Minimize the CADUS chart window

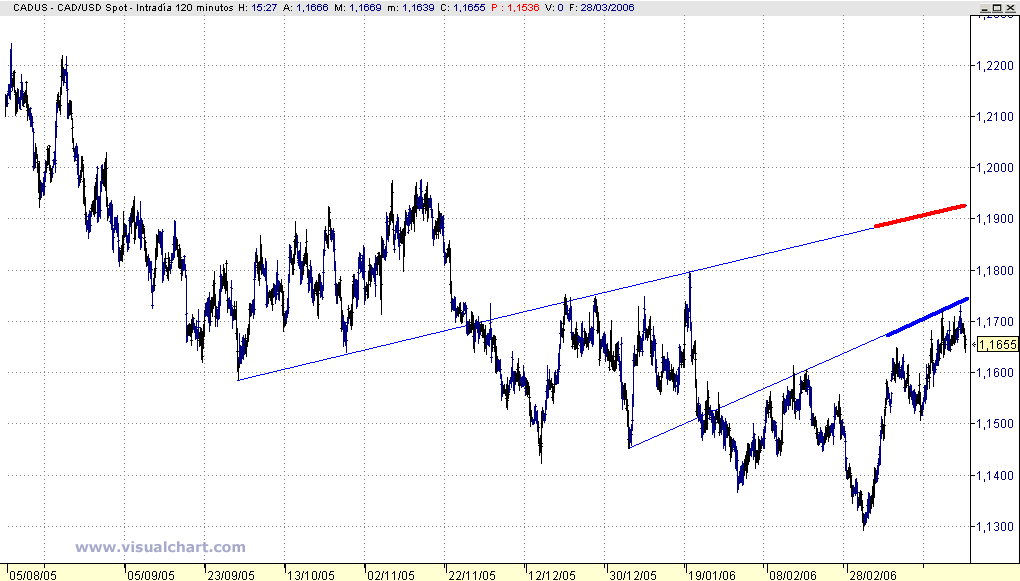click(987, 8)
